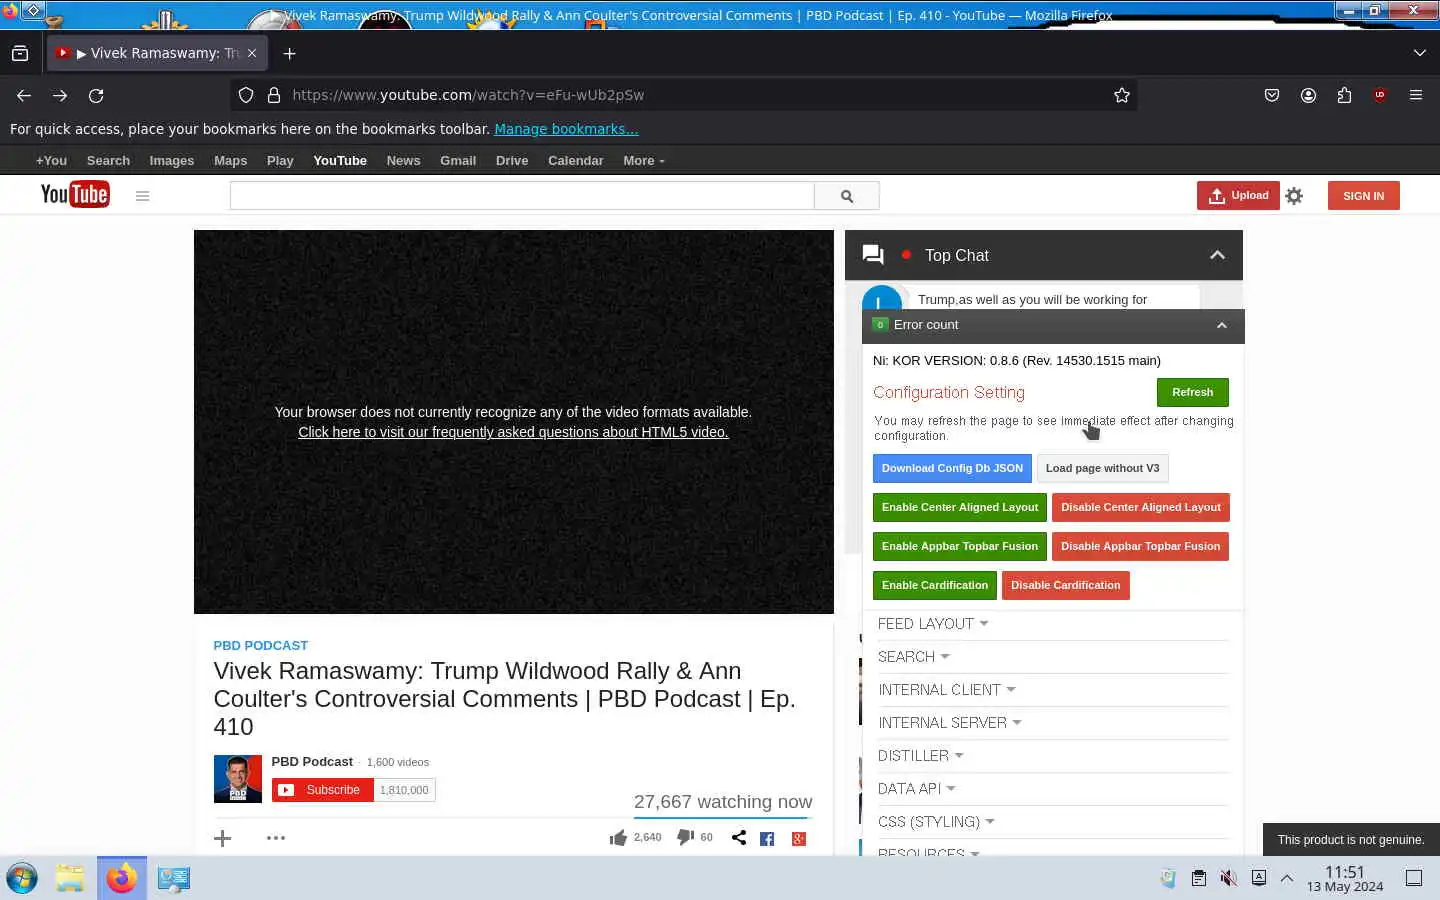This screenshot has width=1440, height=900.
Task: Click the Add to plus icon
Action: pyautogui.click(x=223, y=838)
